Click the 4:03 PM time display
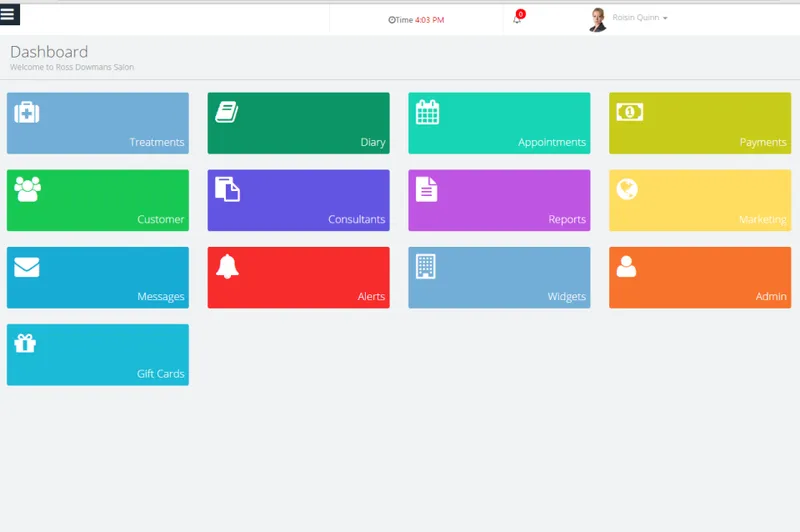The image size is (800, 532). (429, 20)
